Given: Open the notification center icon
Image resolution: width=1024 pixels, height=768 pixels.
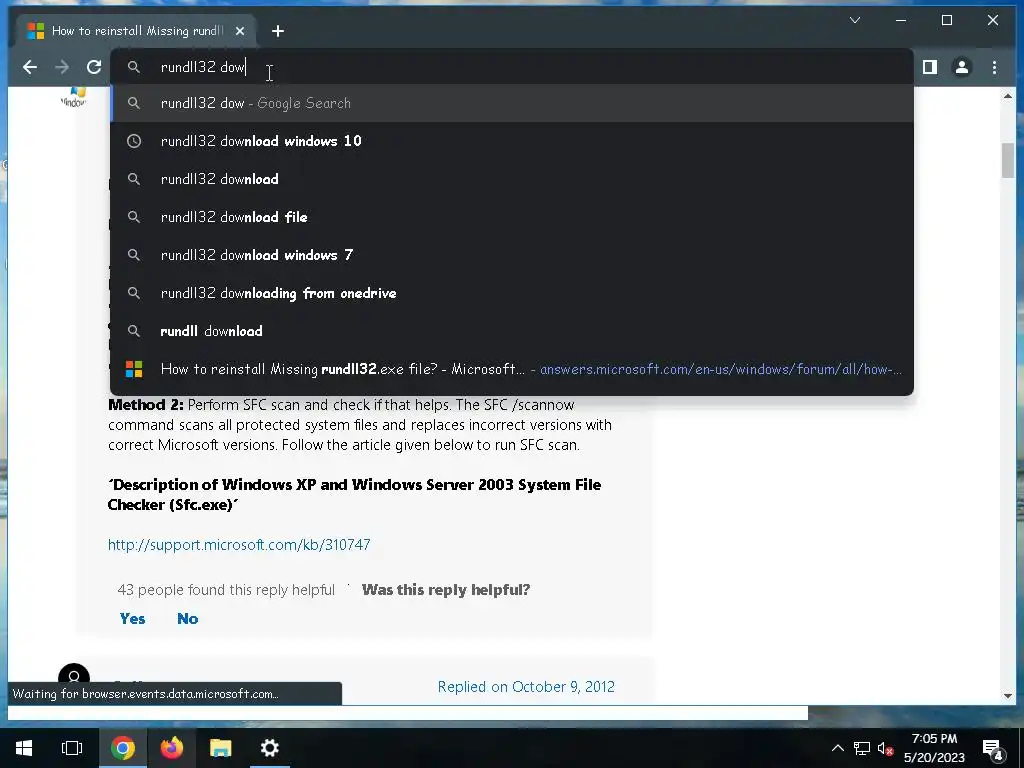Looking at the screenshot, I should point(993,750).
